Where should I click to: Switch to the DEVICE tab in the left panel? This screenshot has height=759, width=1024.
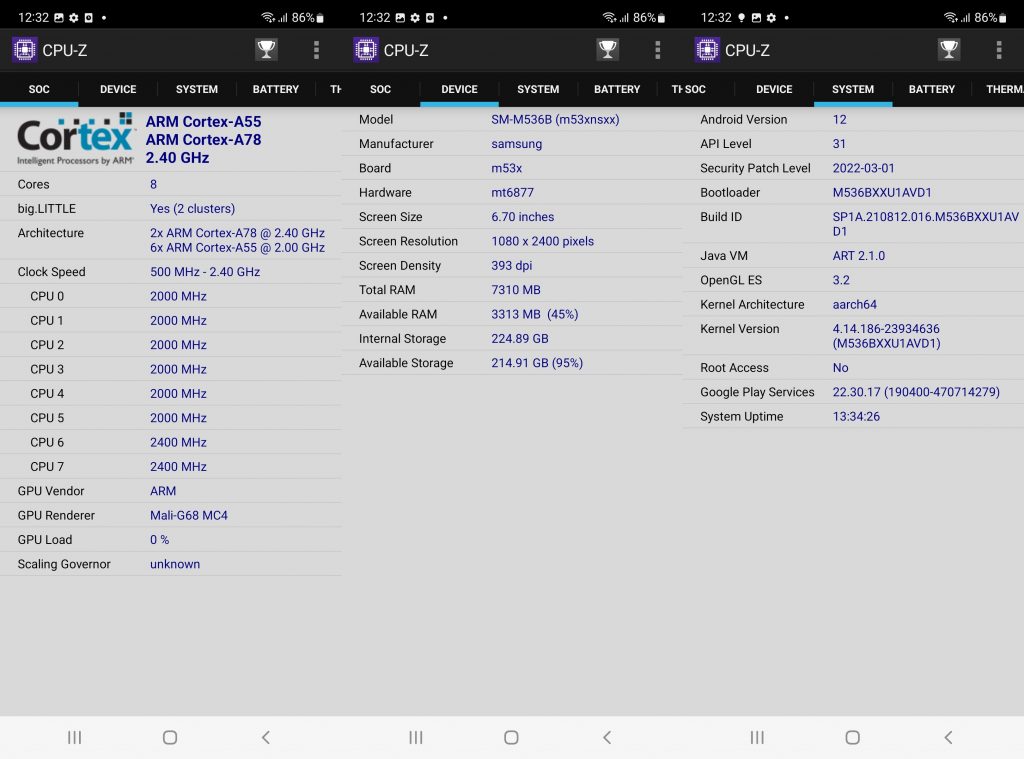point(118,89)
